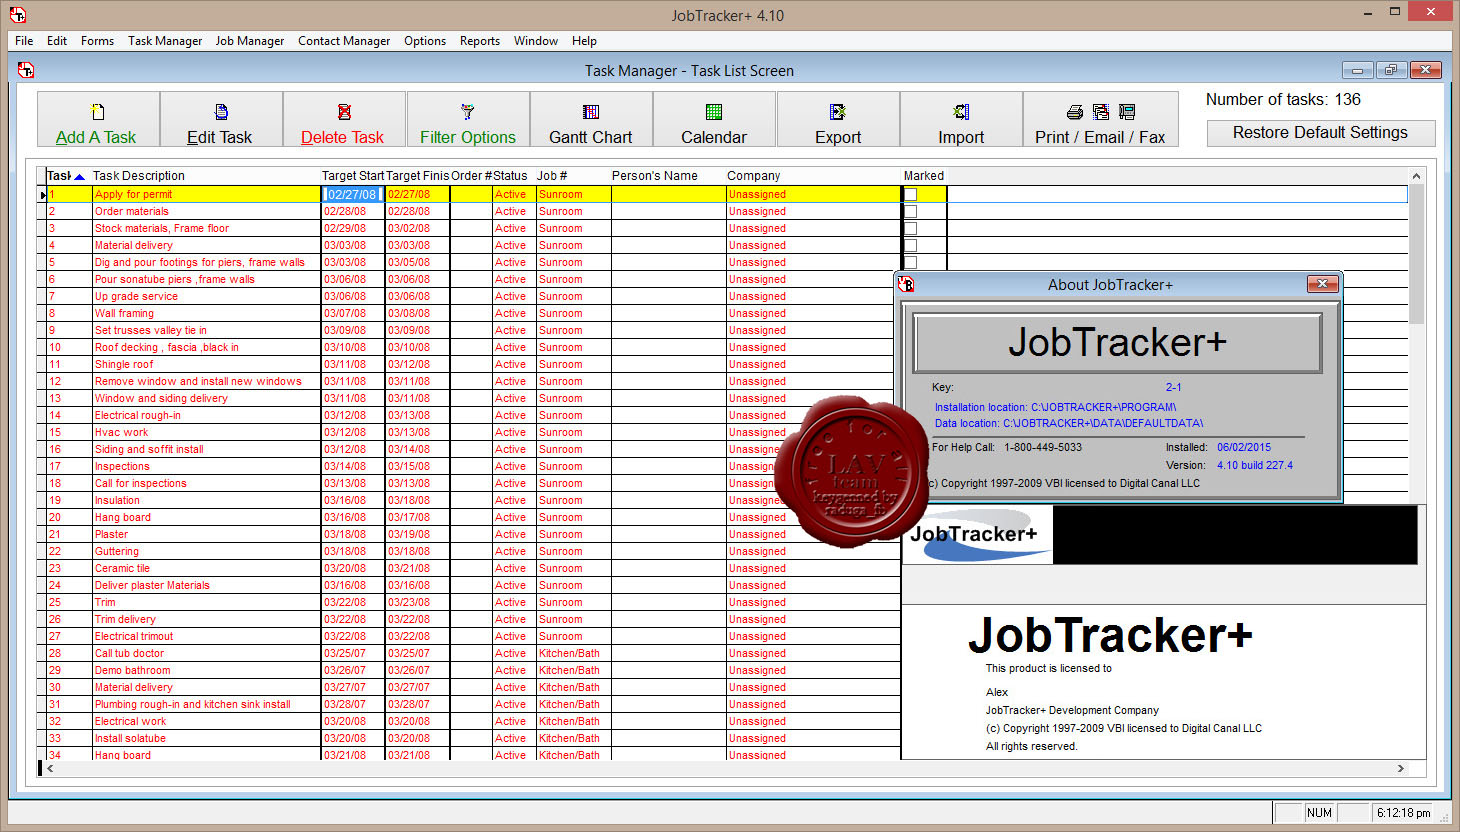
Task: Click the NUM indicator in status bar
Action: tap(1319, 813)
